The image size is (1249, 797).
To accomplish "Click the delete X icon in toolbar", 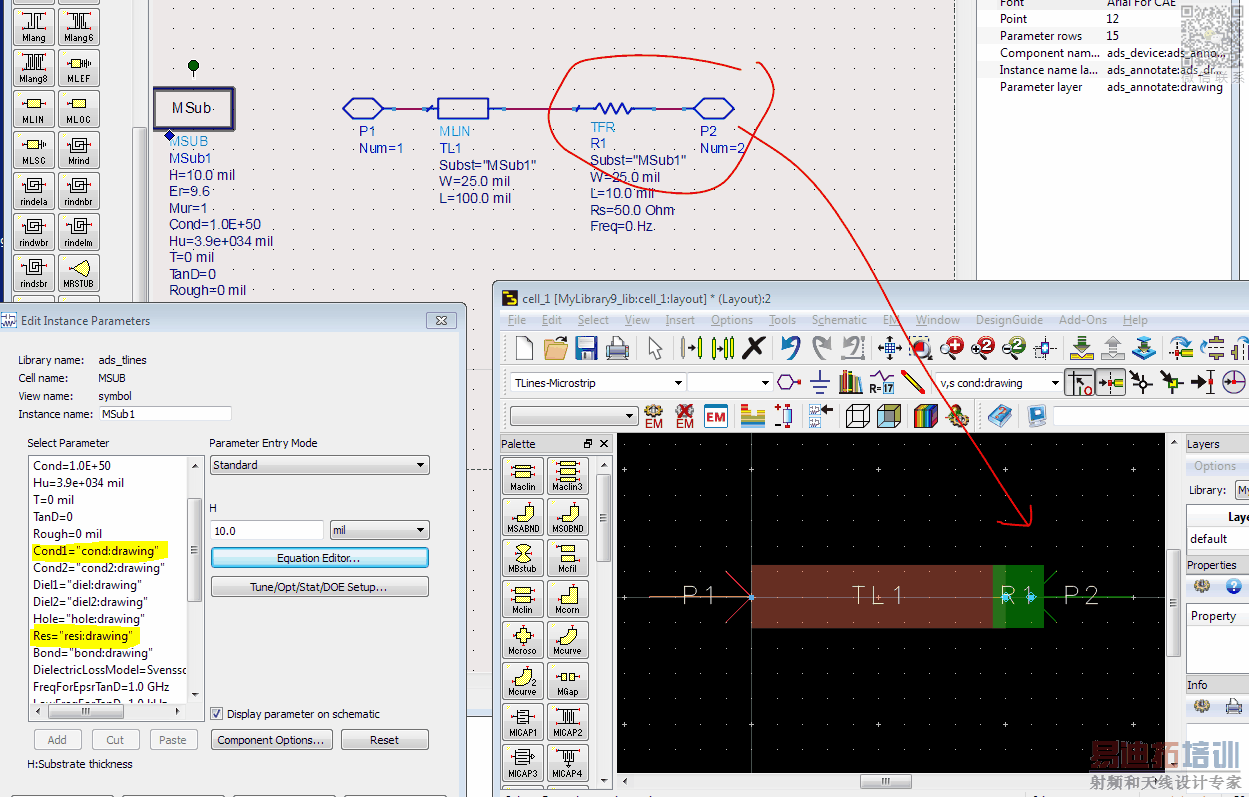I will pos(754,348).
